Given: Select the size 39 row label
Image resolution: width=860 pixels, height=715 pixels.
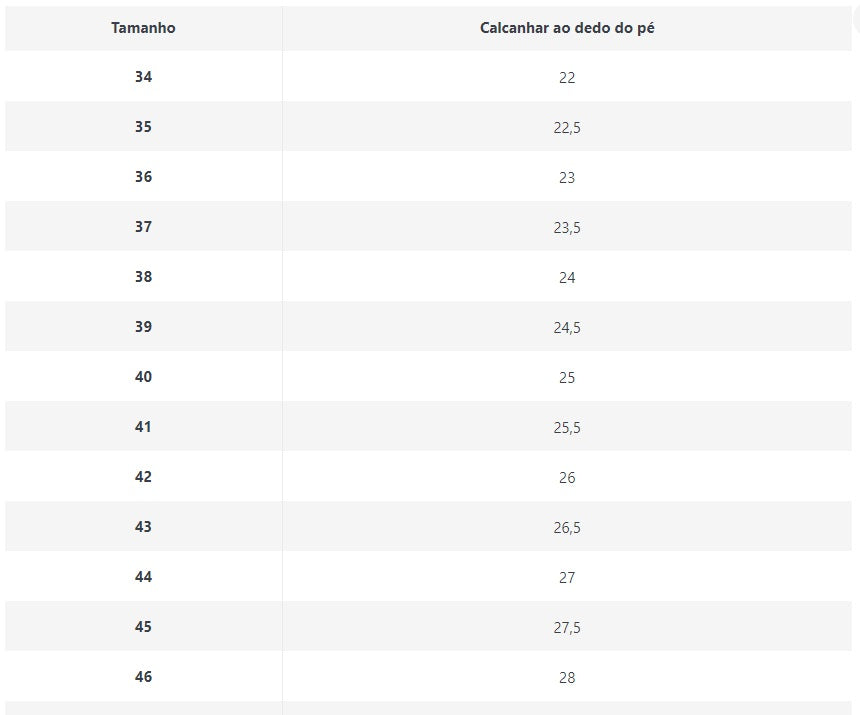Looking at the screenshot, I should tap(143, 327).
